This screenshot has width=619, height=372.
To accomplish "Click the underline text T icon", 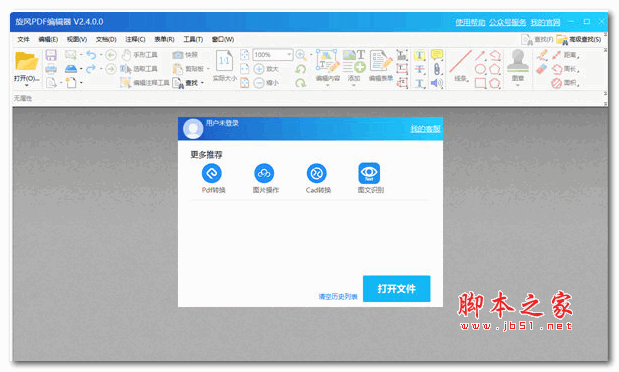I will tap(419, 83).
